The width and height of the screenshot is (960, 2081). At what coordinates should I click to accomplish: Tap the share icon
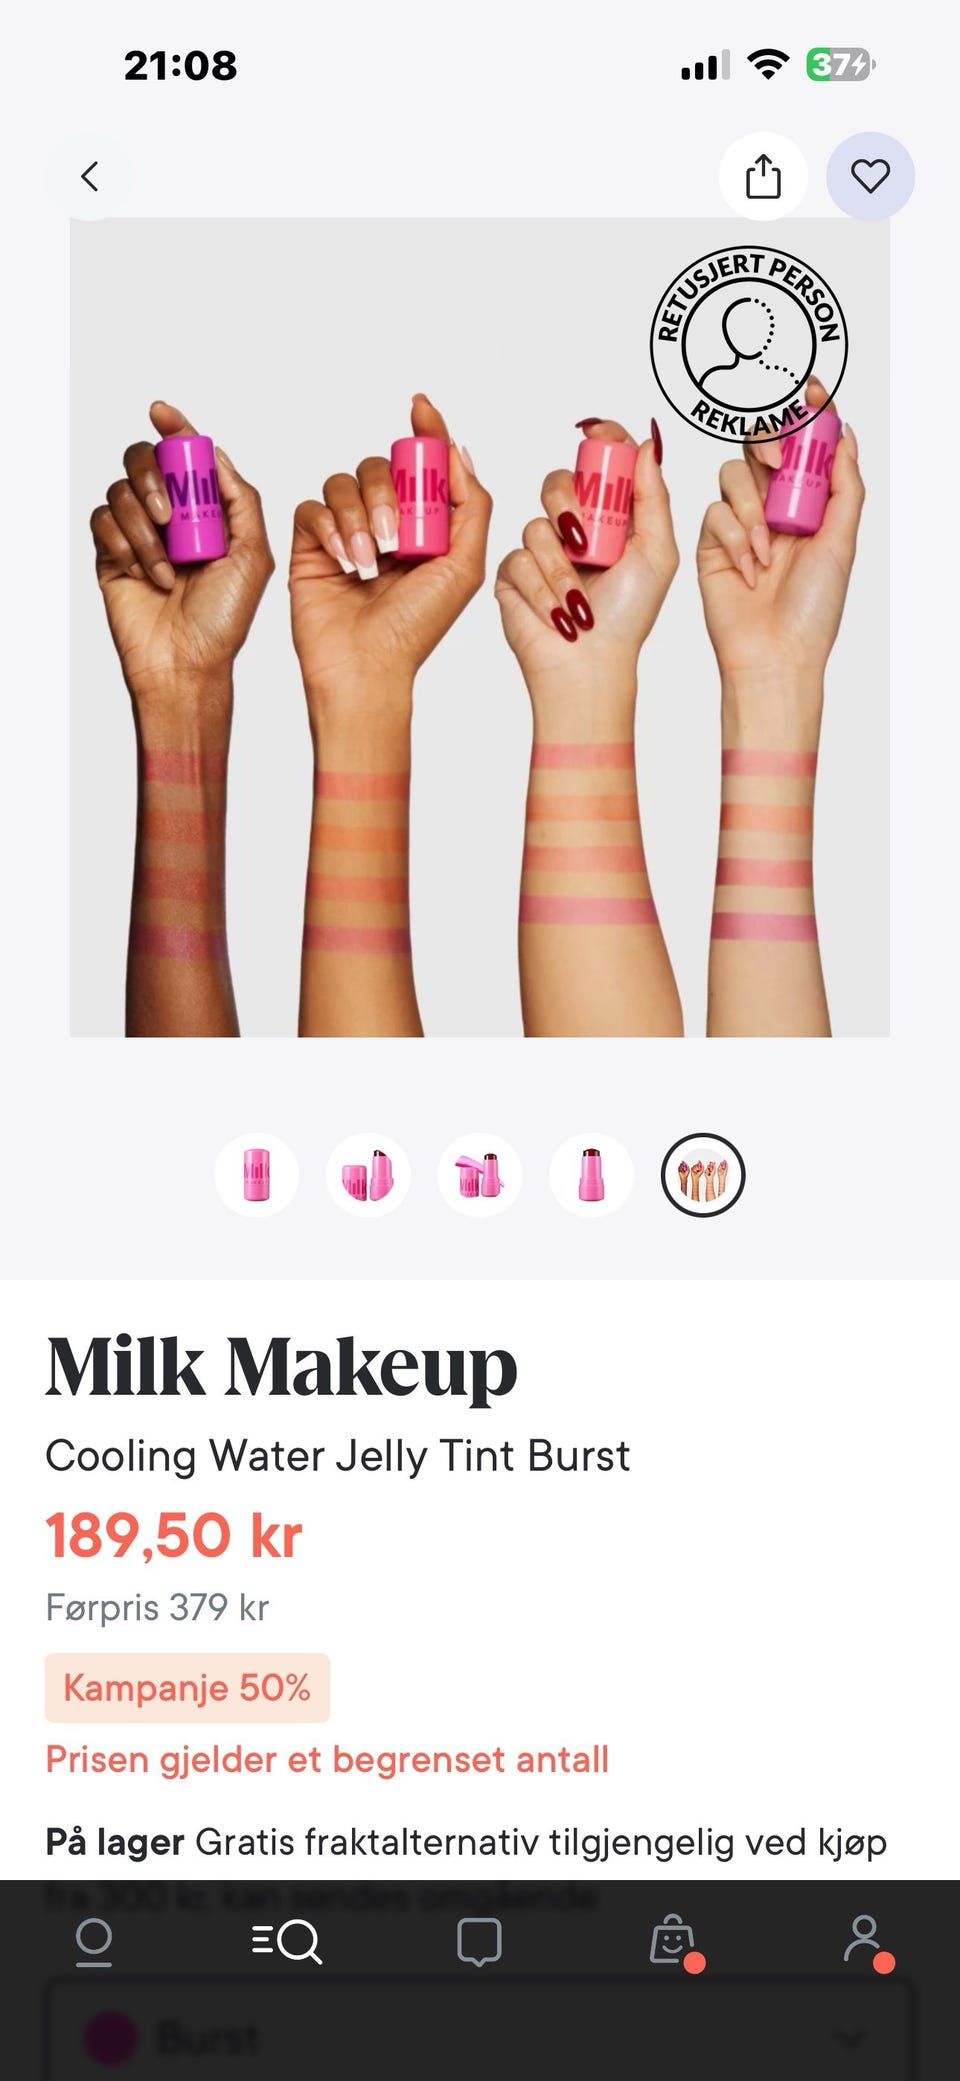[763, 177]
